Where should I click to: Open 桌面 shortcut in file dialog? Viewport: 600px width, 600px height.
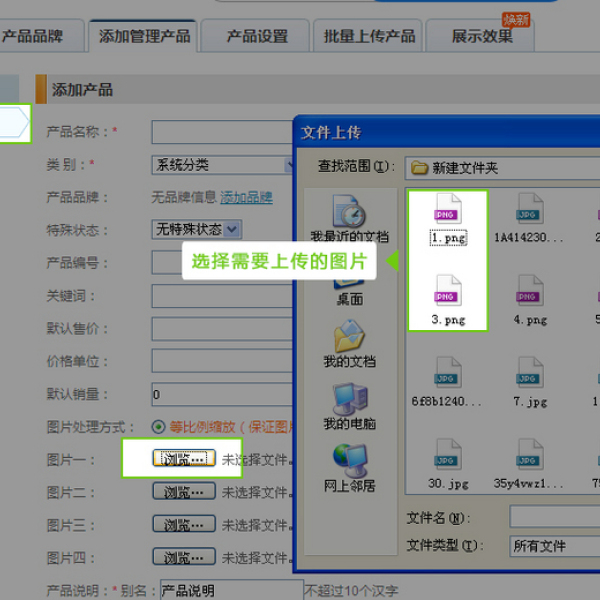click(x=349, y=294)
